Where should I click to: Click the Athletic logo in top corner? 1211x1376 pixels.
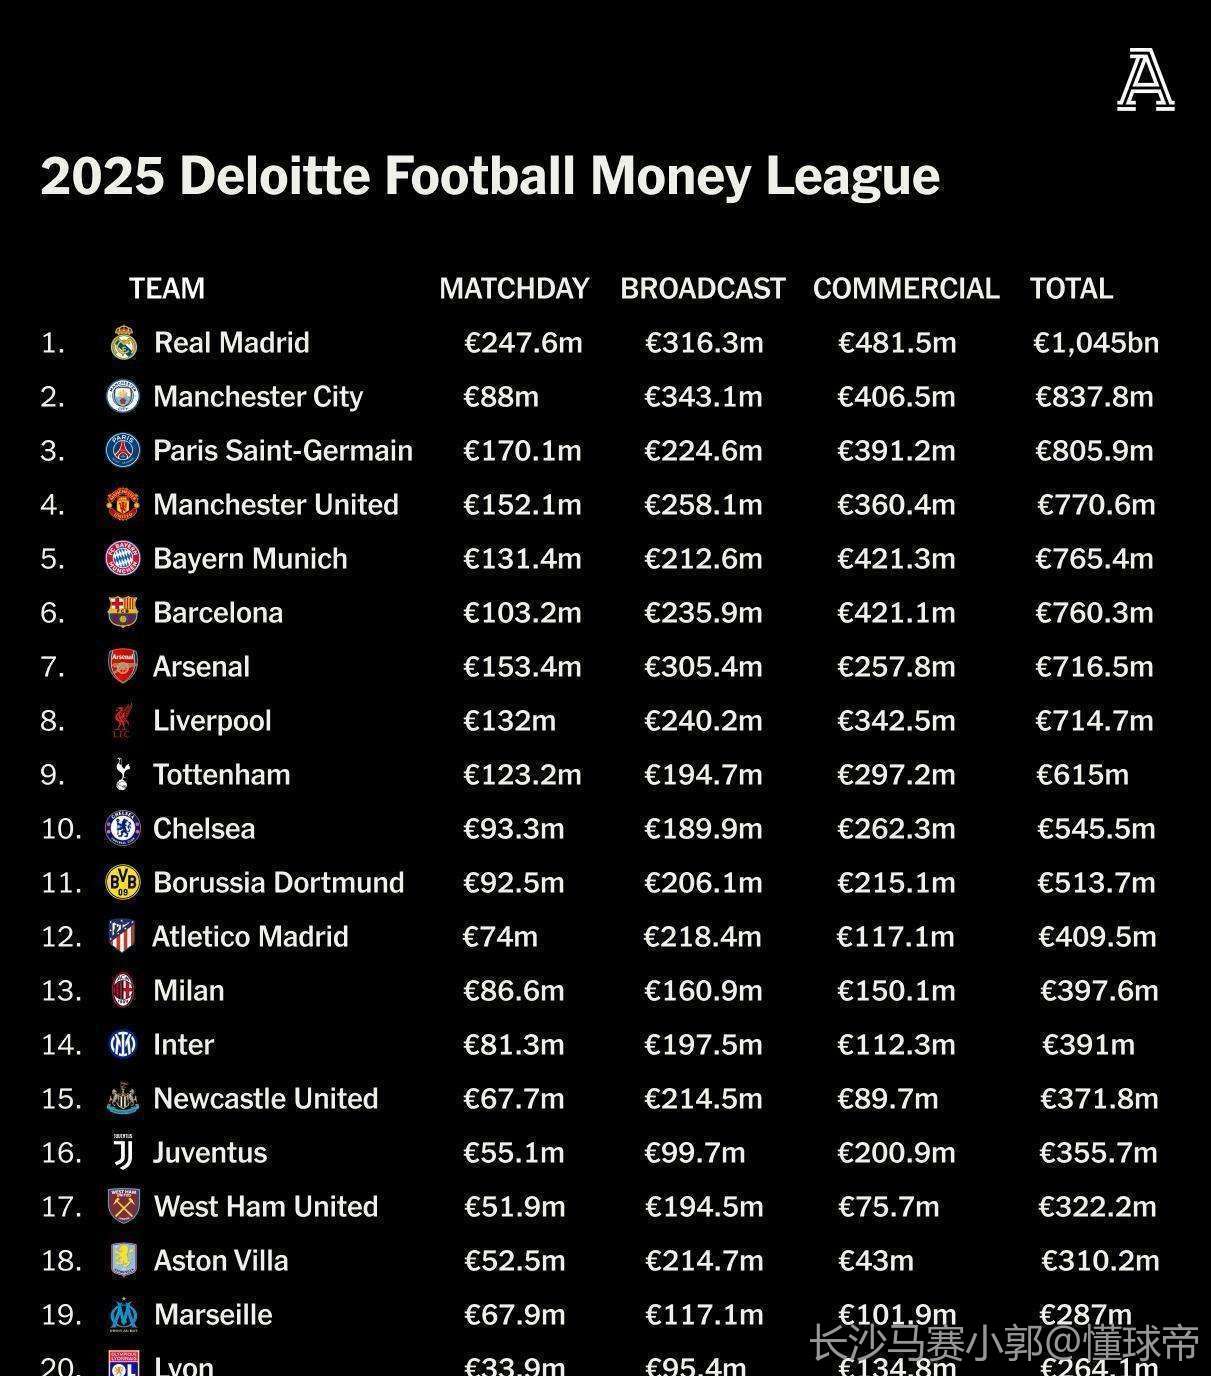1146,80
